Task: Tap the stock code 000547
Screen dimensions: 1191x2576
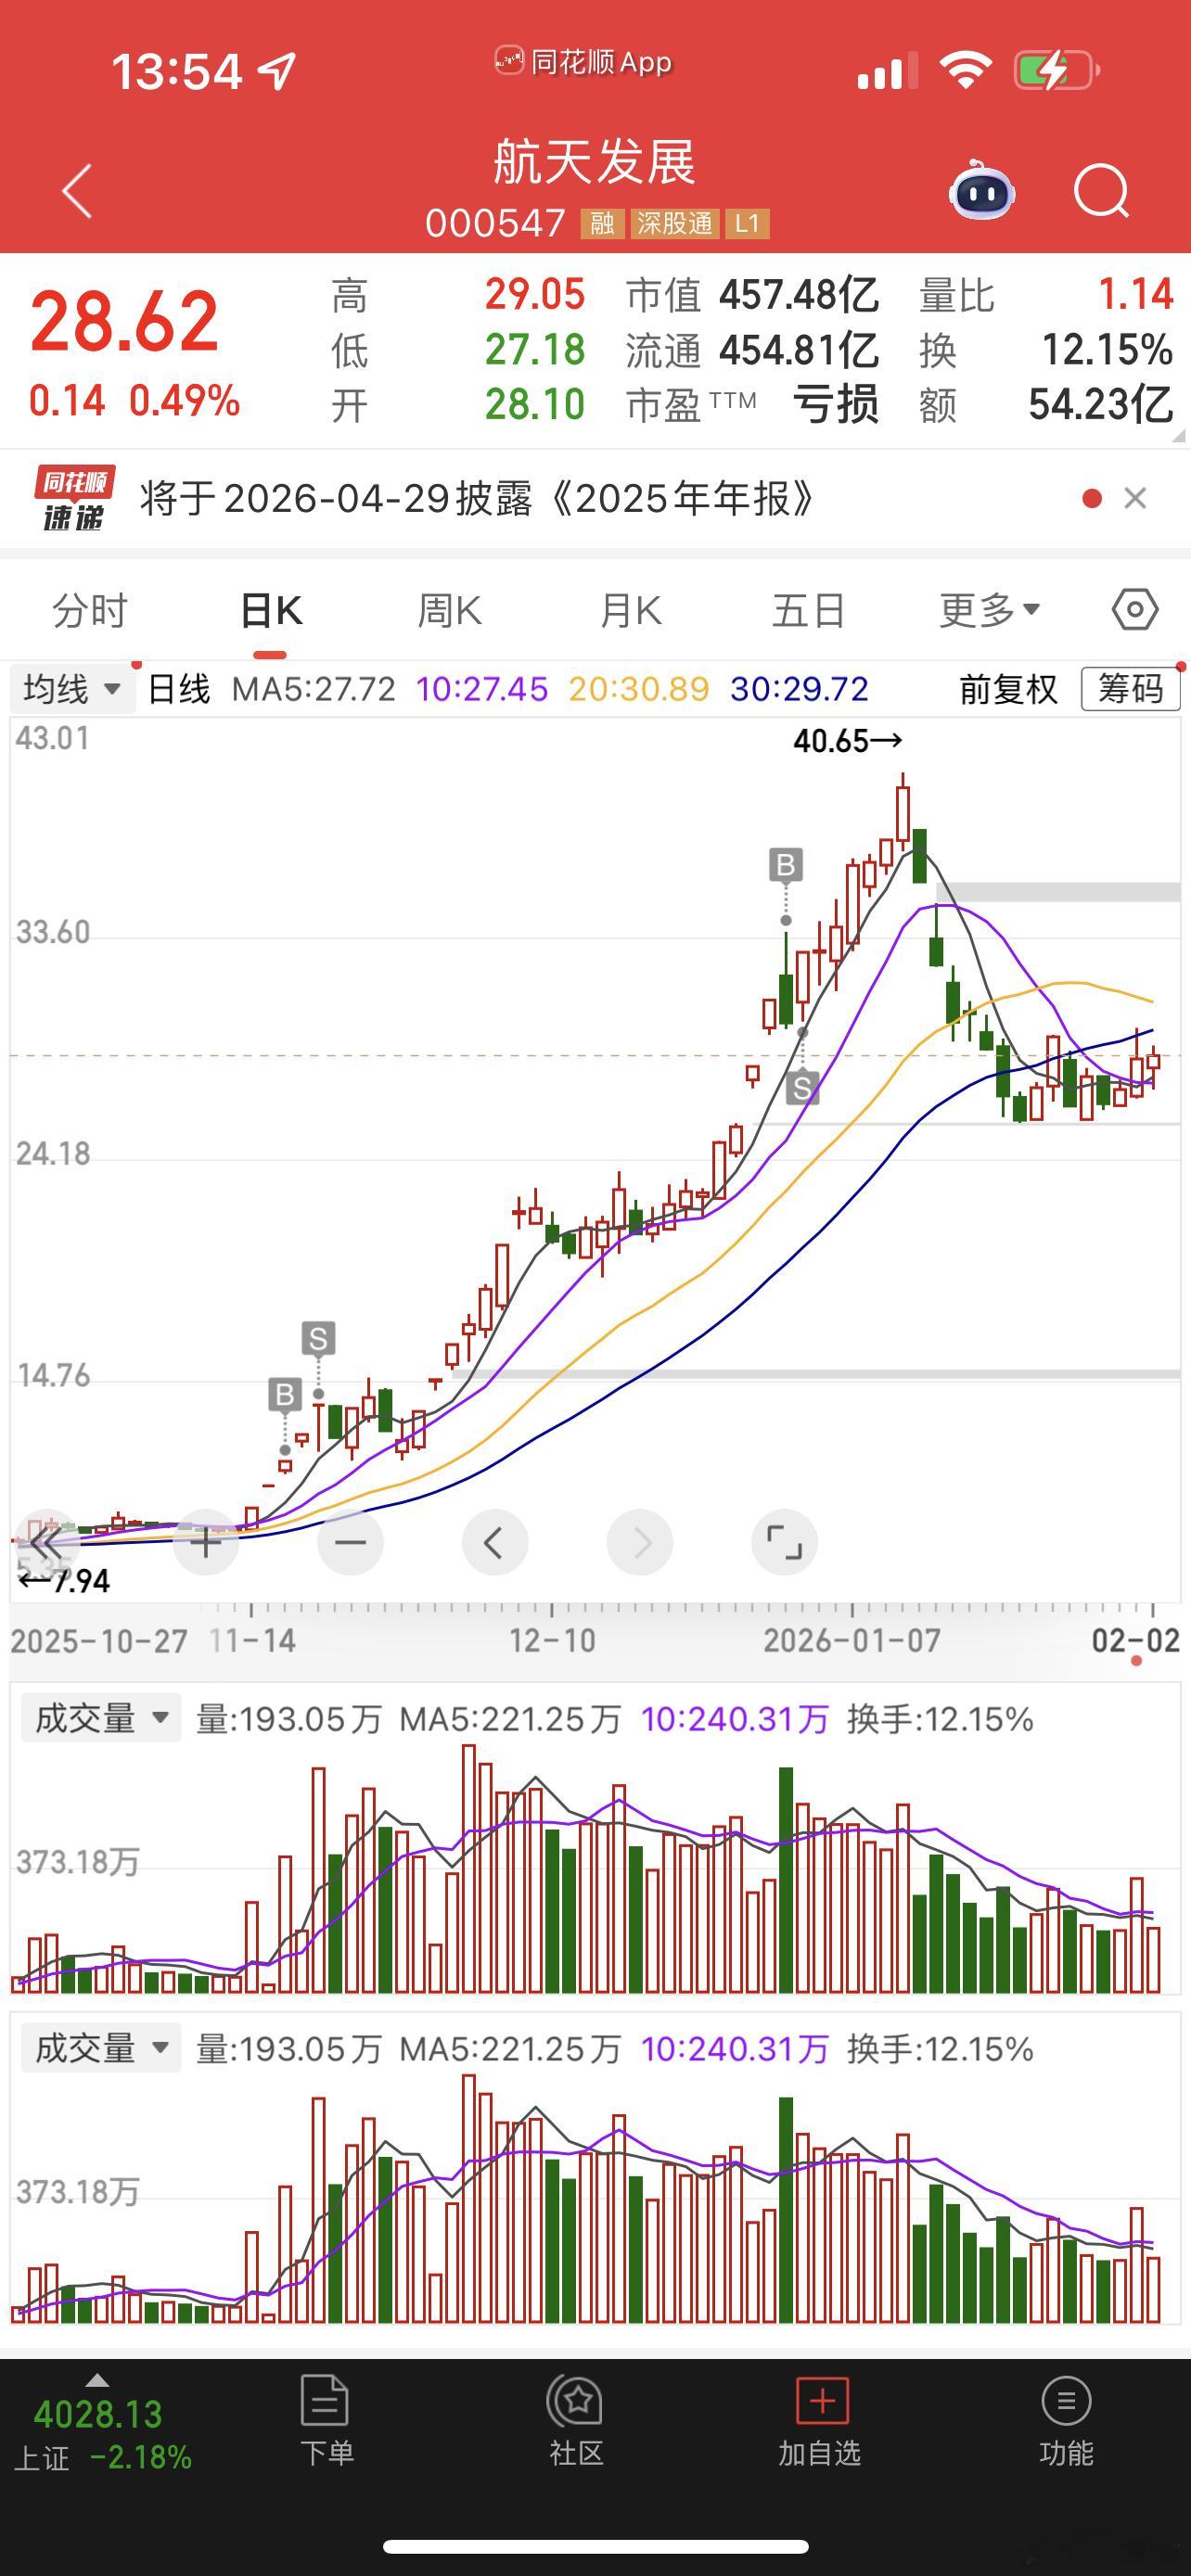Action: click(495, 223)
